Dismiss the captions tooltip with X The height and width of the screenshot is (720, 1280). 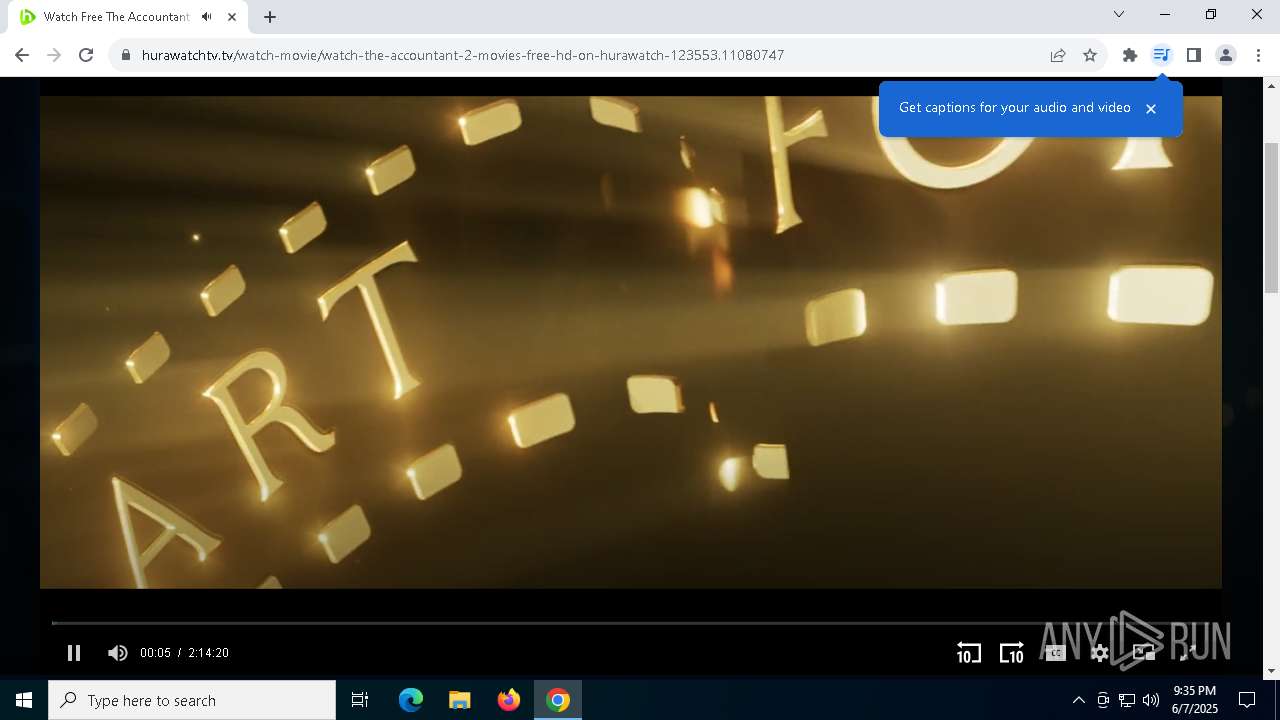pyautogui.click(x=1151, y=108)
